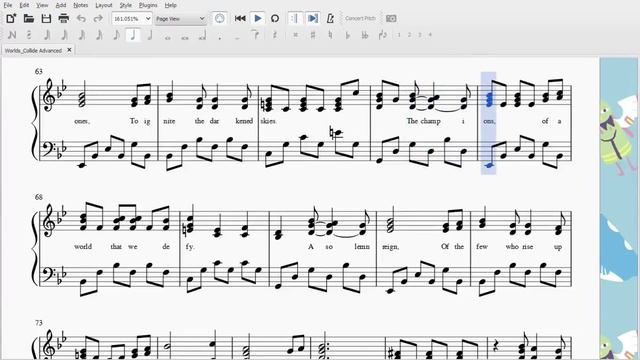Open the Add menu
640x360 pixels.
pyautogui.click(x=60, y=5)
